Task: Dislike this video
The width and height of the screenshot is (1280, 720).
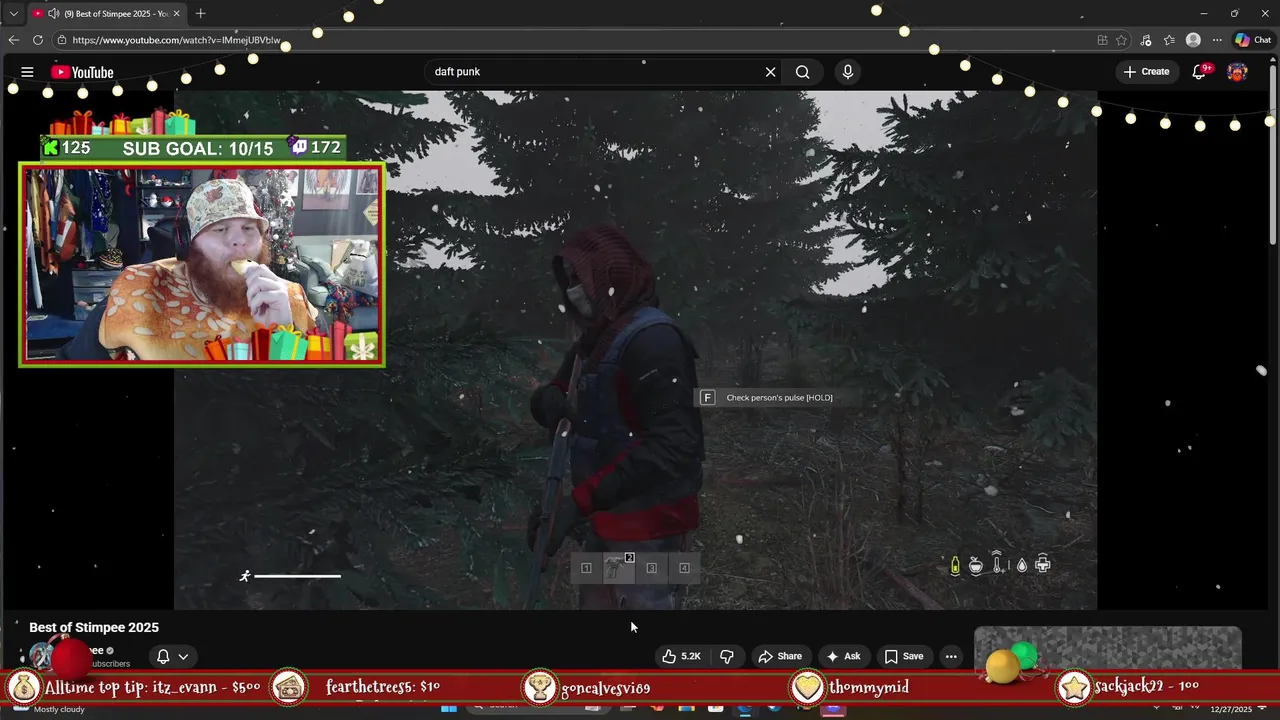Action: coord(727,656)
